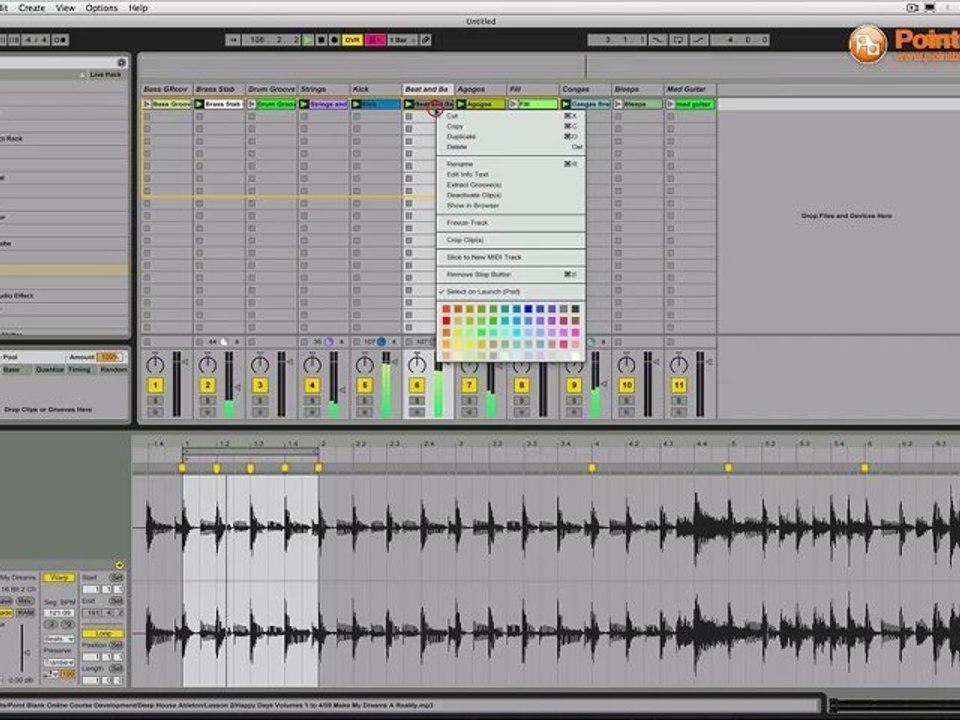Launch the Agogos clip
The image size is (960, 720).
coord(461,104)
